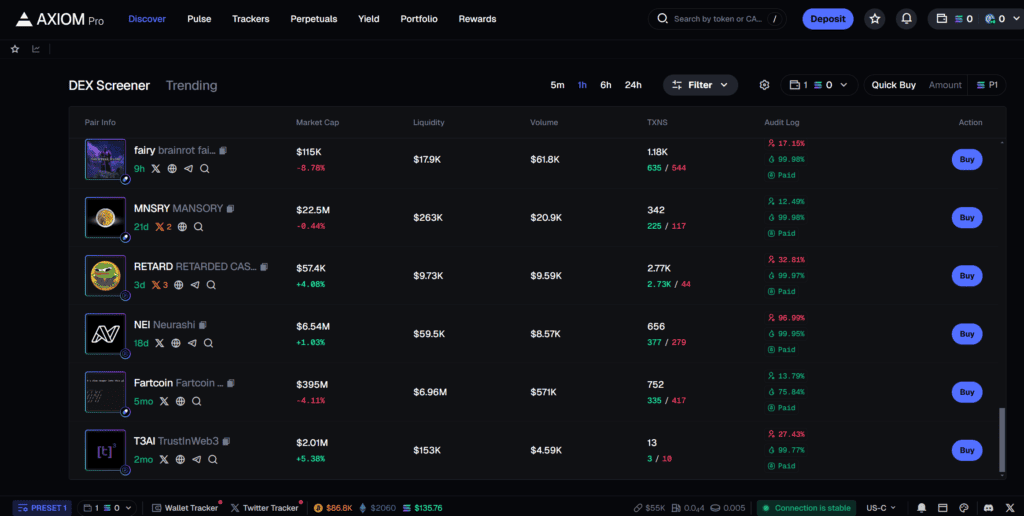Expand the wallet balance dropdown in top bar
This screenshot has width=1024, height=516.
[975, 19]
